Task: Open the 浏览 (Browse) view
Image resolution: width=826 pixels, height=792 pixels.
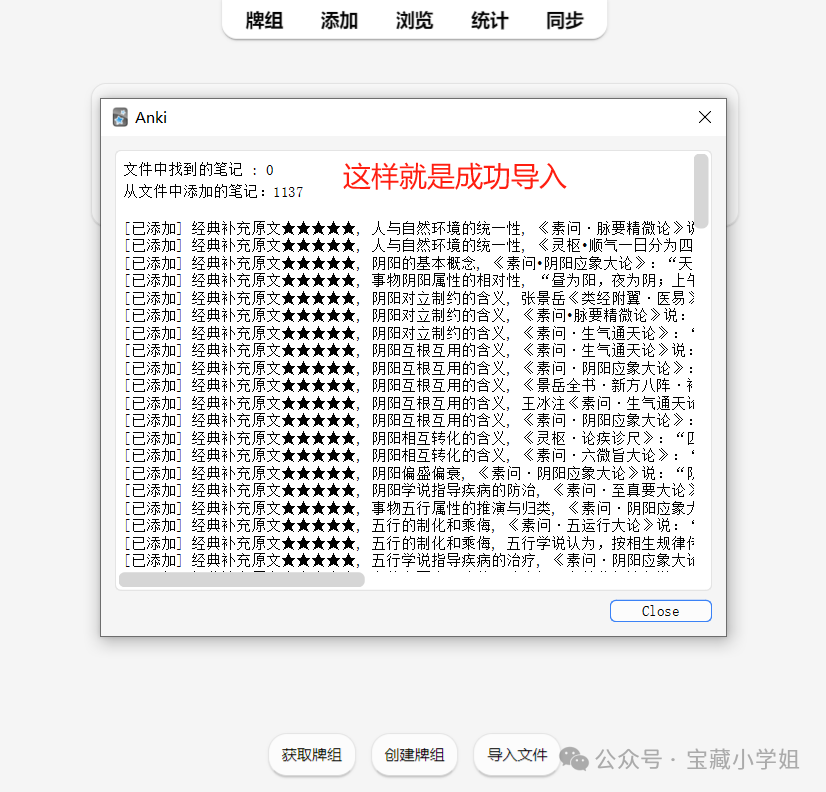Action: [414, 20]
